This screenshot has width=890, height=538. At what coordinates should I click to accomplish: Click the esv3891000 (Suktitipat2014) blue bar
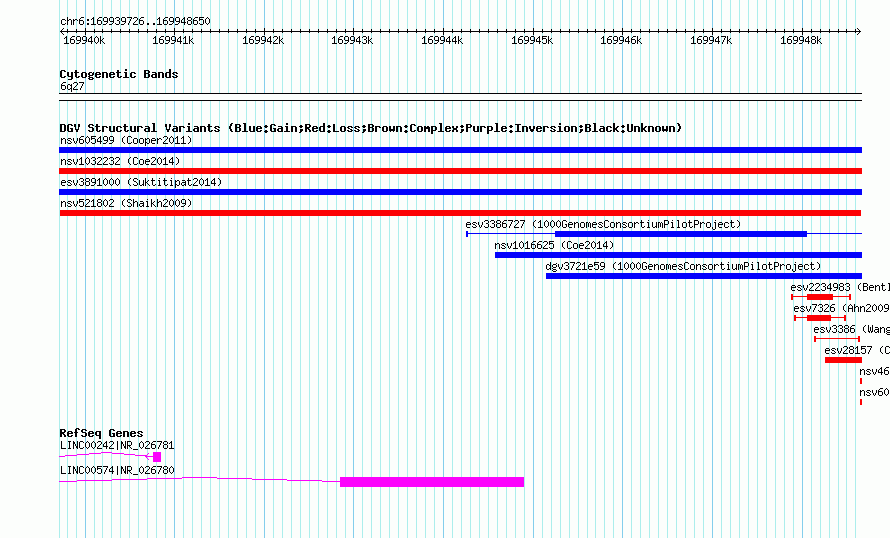(460, 192)
